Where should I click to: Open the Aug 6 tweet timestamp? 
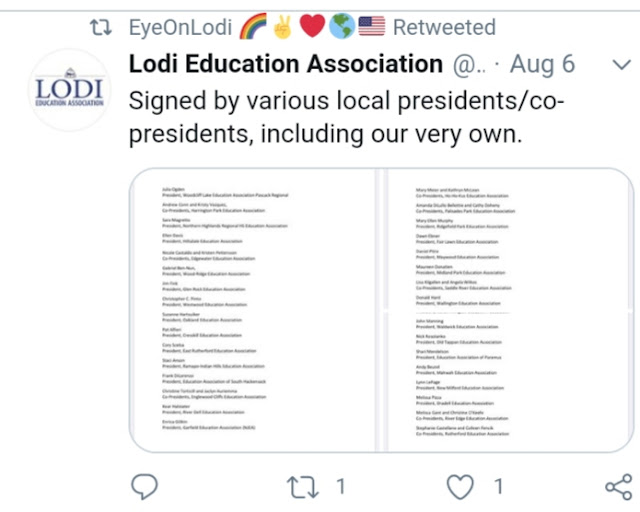(x=542, y=66)
